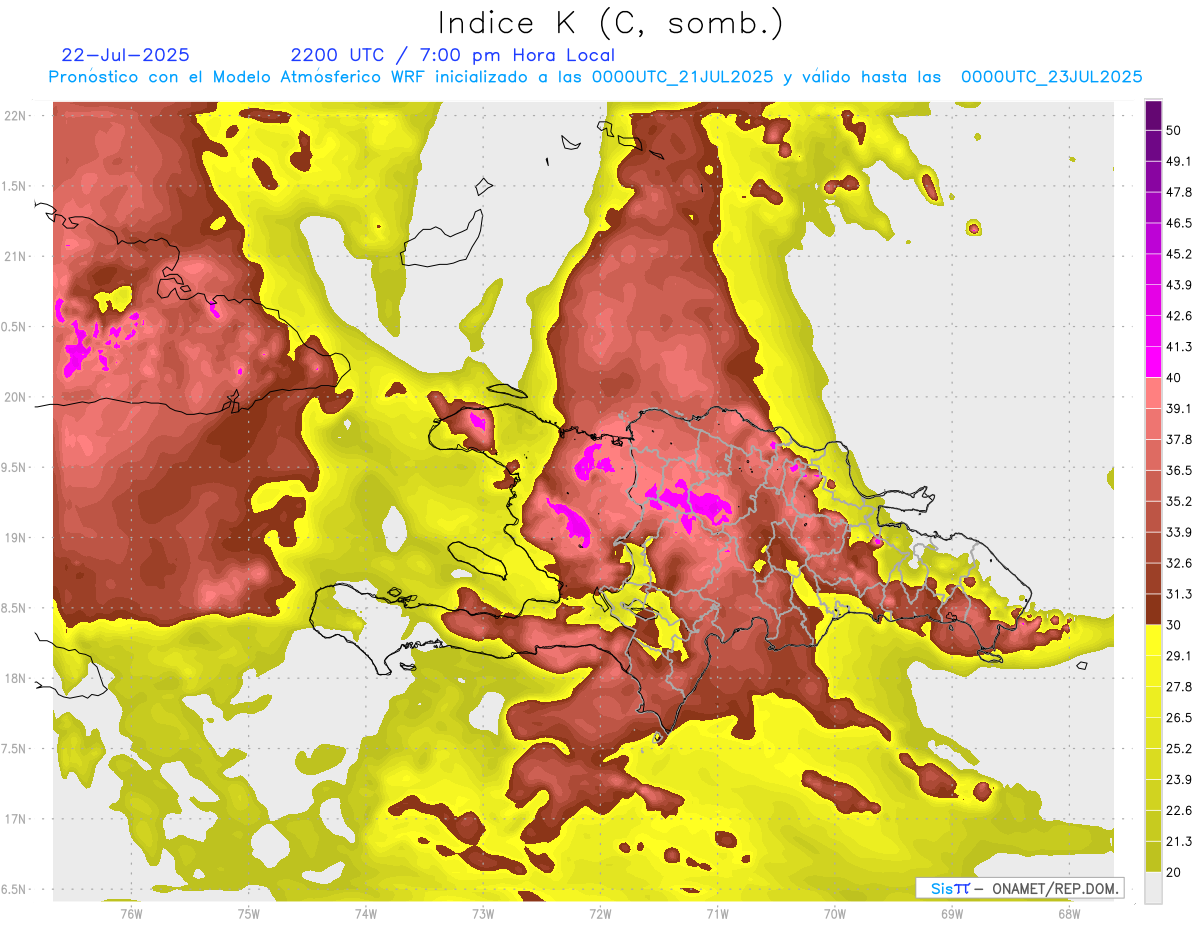Click the colorbar value "22.6"
This screenshot has height=927, width=1200.
[1179, 810]
